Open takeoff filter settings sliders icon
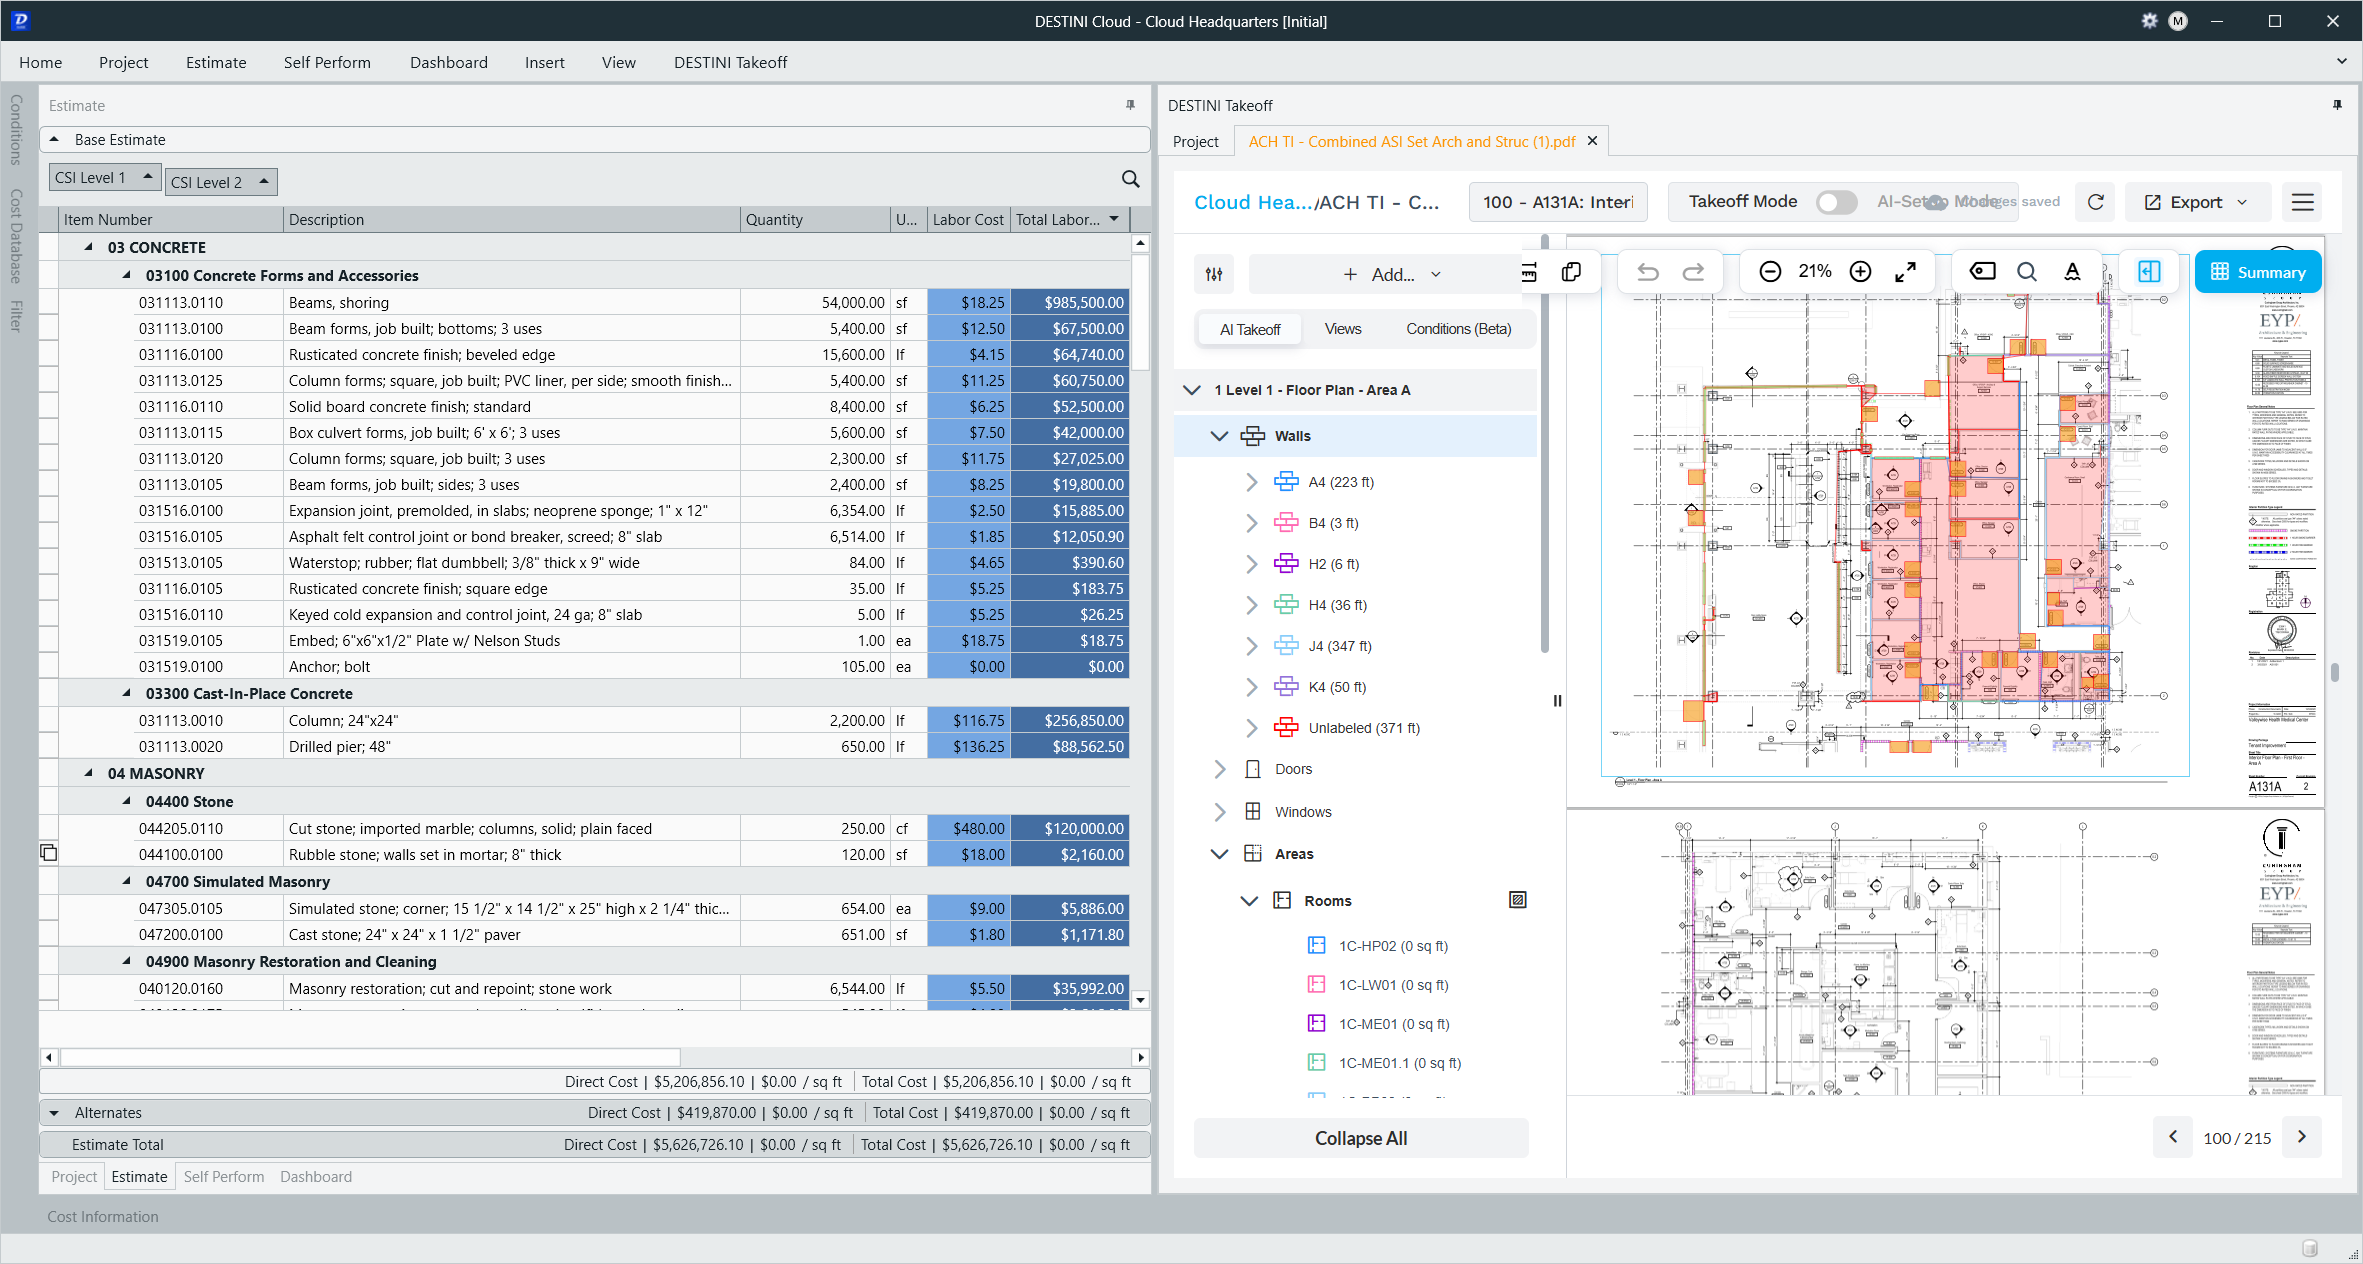Image resolution: width=2363 pixels, height=1264 pixels. [1214, 274]
